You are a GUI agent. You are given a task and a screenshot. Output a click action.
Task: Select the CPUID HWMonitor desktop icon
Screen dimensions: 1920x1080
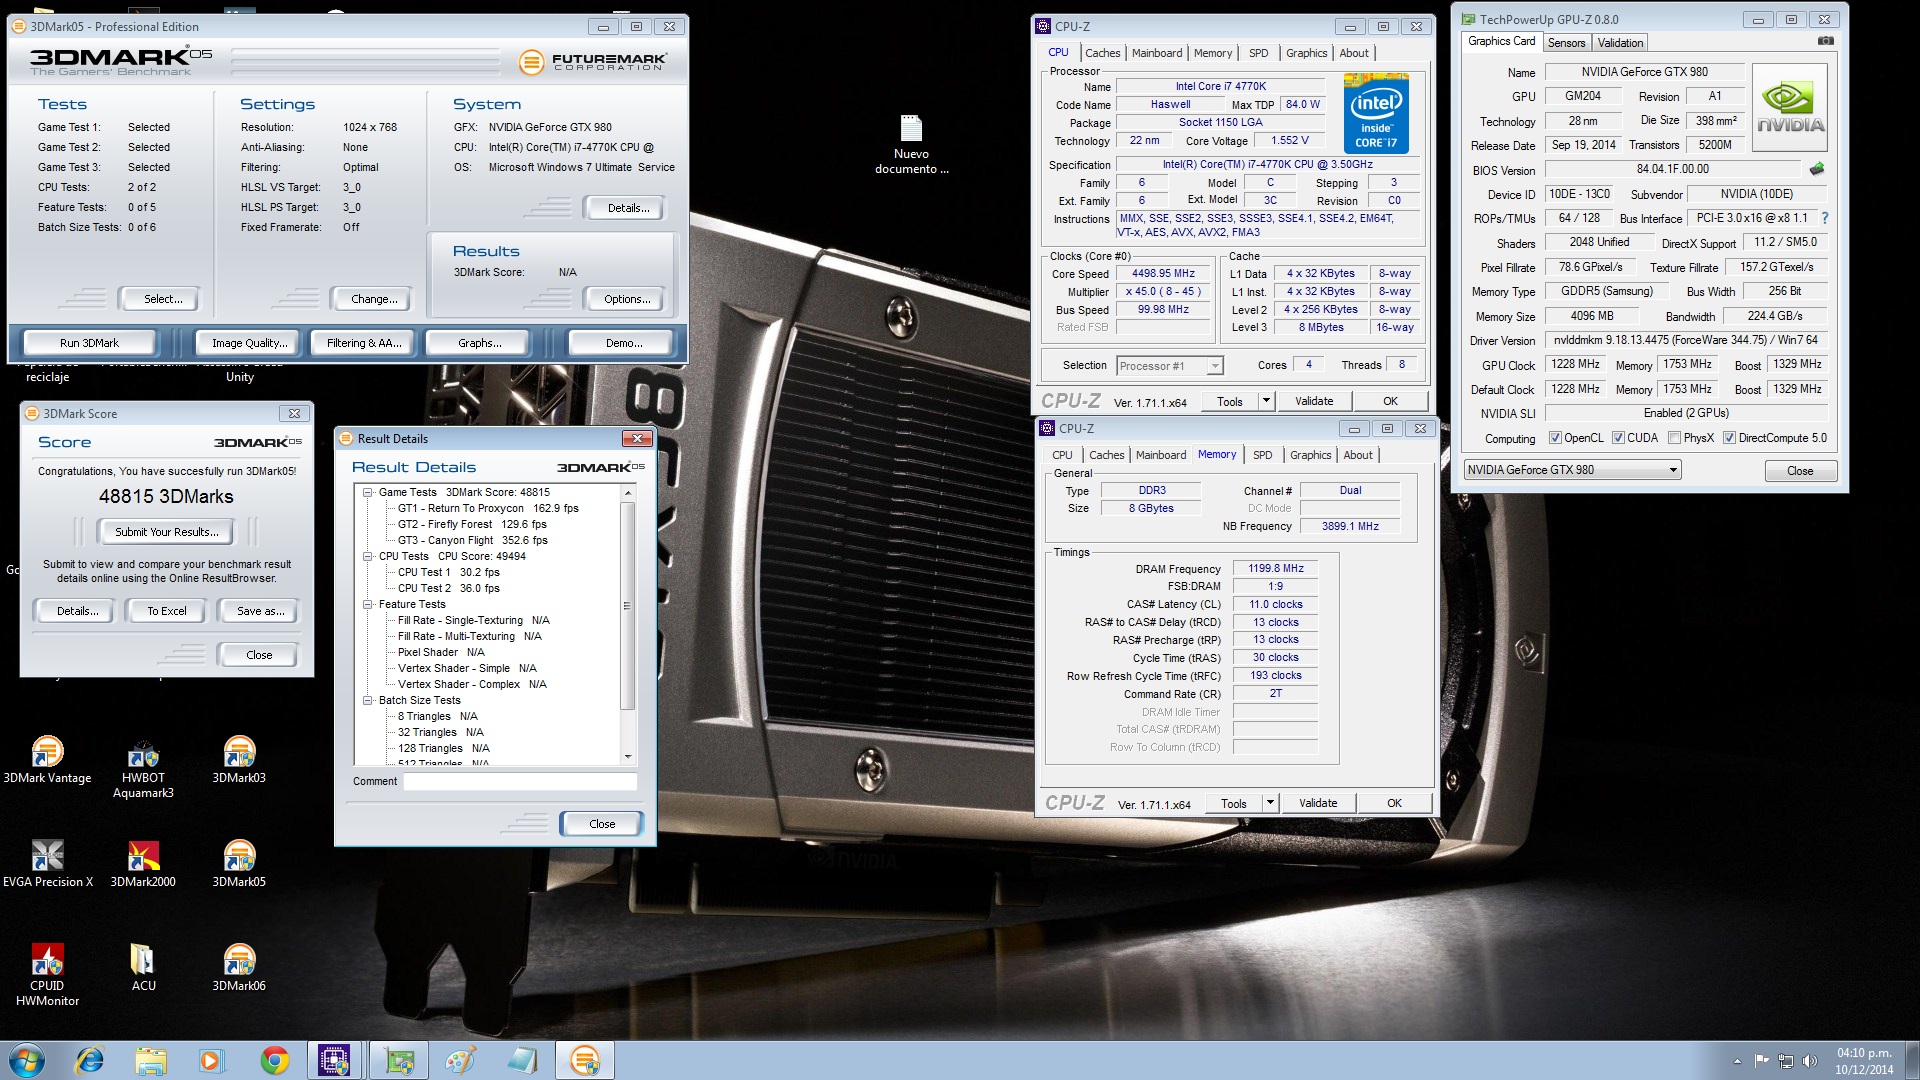tap(47, 975)
